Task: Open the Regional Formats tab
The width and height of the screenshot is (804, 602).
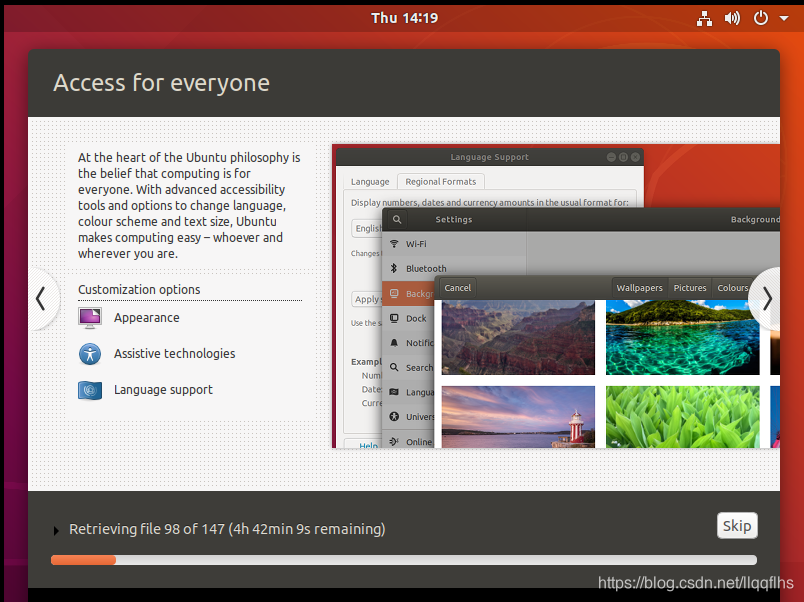Action: click(441, 182)
